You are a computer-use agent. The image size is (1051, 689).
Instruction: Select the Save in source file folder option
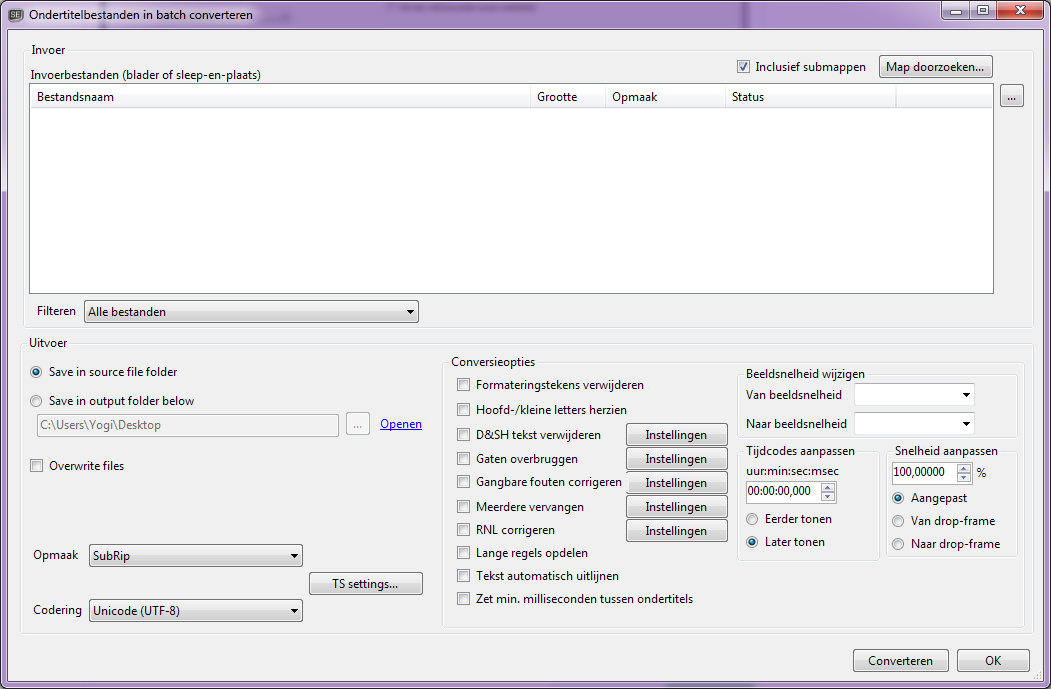click(x=35, y=372)
